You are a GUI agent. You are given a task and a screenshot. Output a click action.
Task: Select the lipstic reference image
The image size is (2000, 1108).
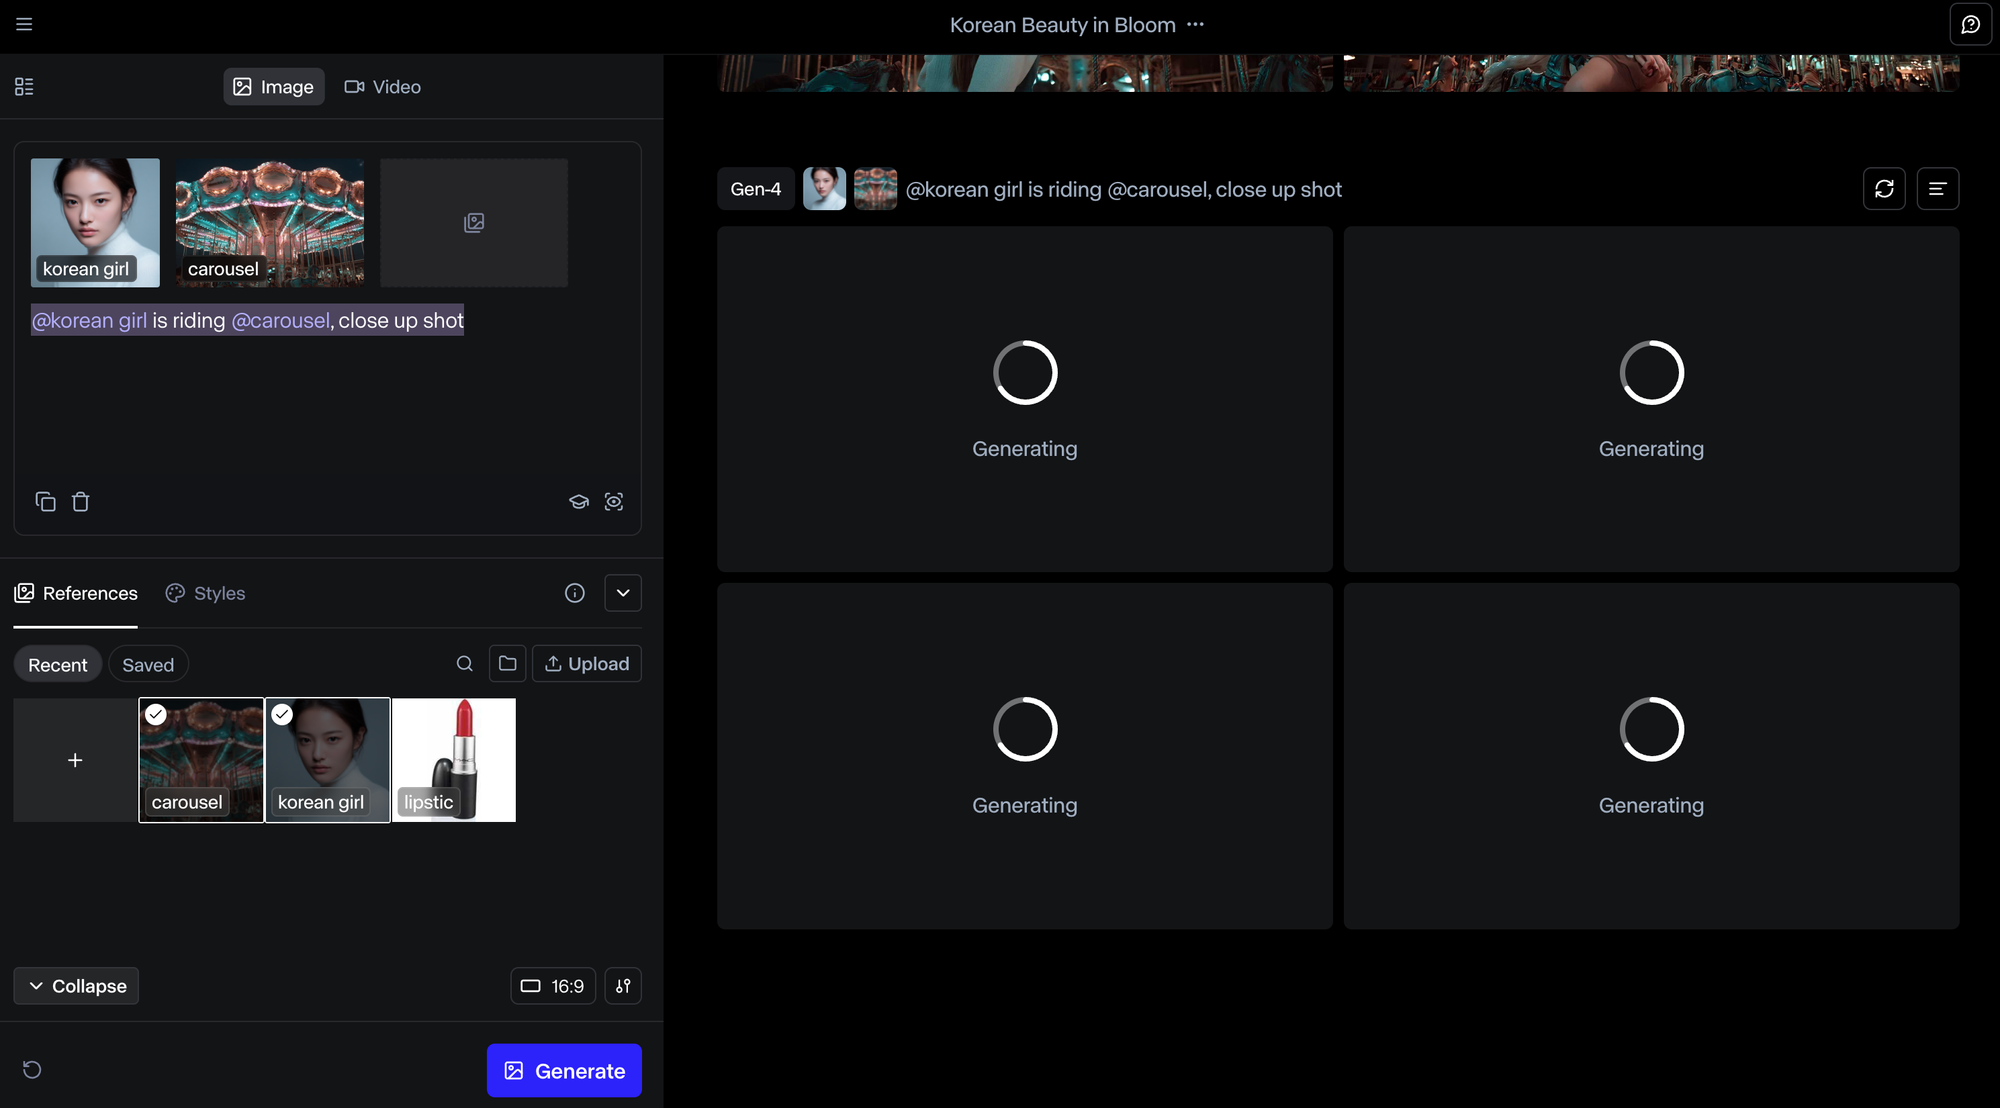[454, 760]
